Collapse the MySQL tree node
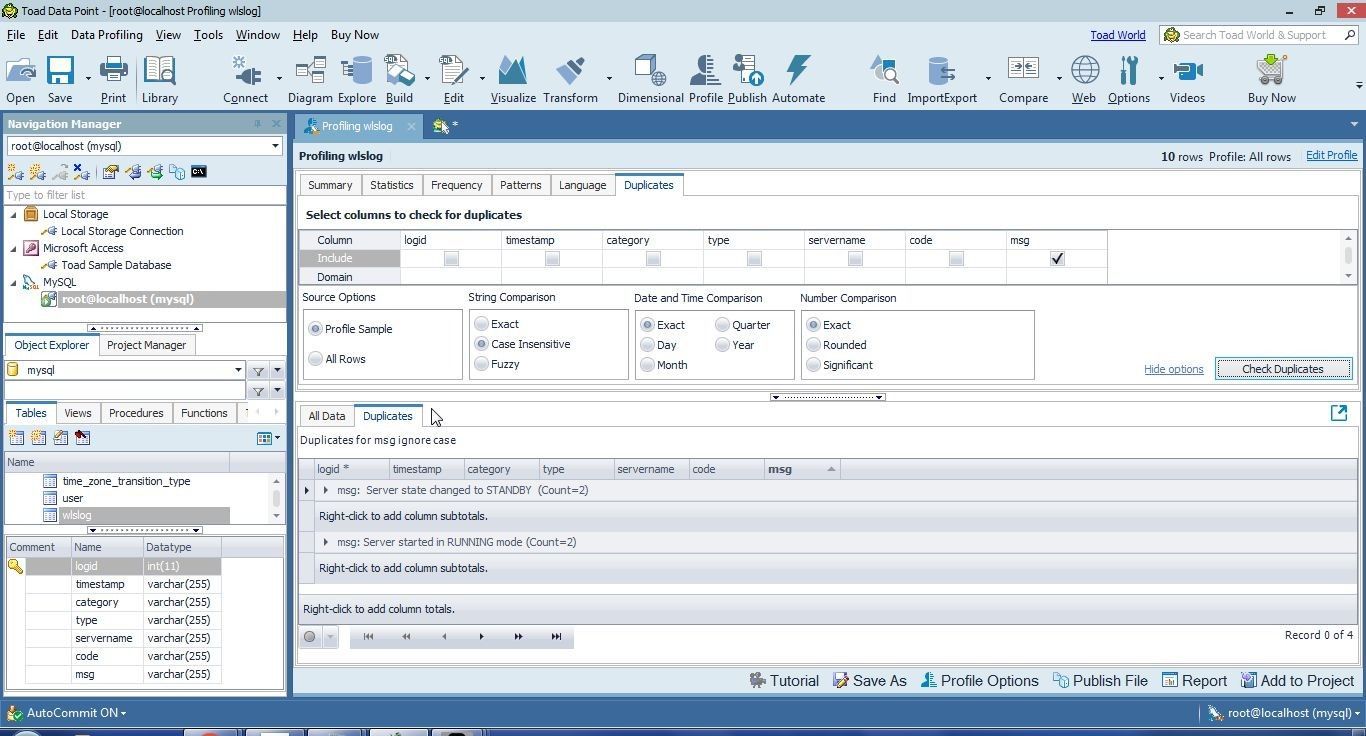The height and width of the screenshot is (736, 1366). pos(14,282)
